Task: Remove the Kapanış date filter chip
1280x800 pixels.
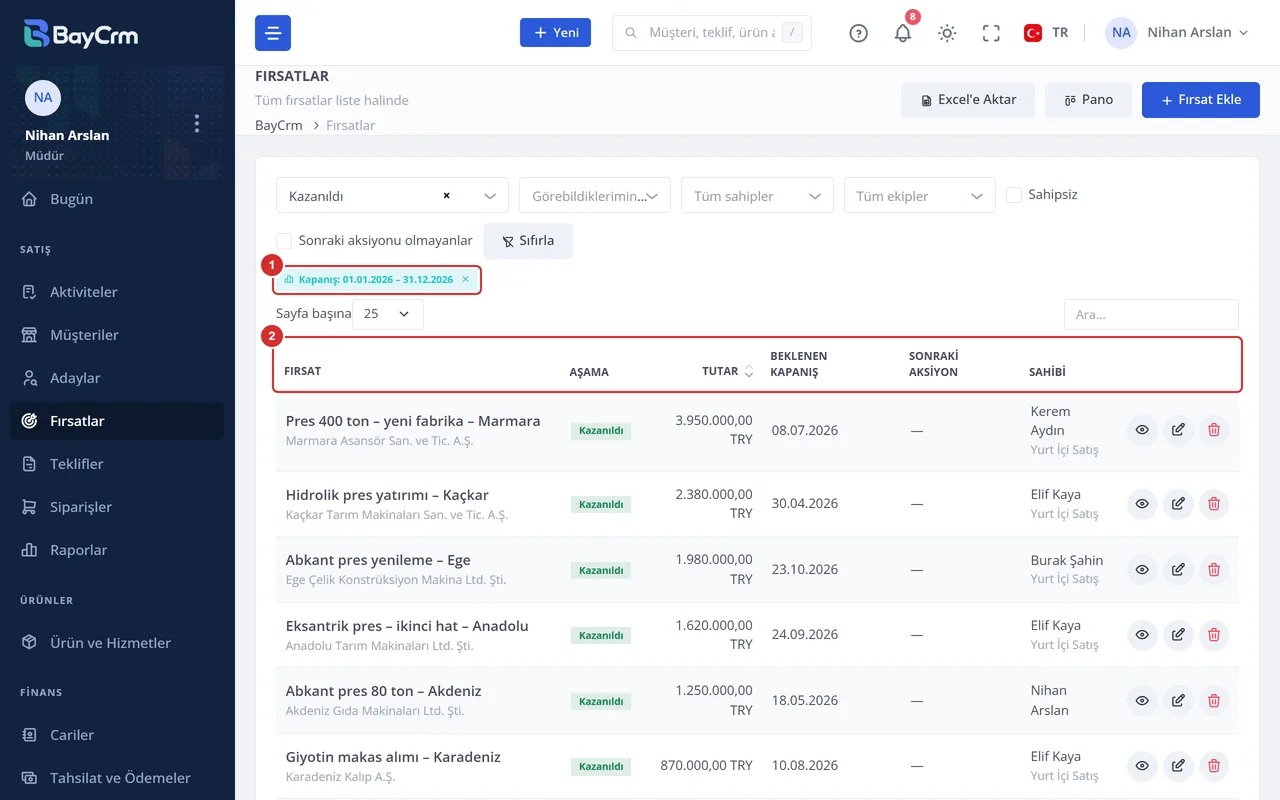Action: pos(465,280)
